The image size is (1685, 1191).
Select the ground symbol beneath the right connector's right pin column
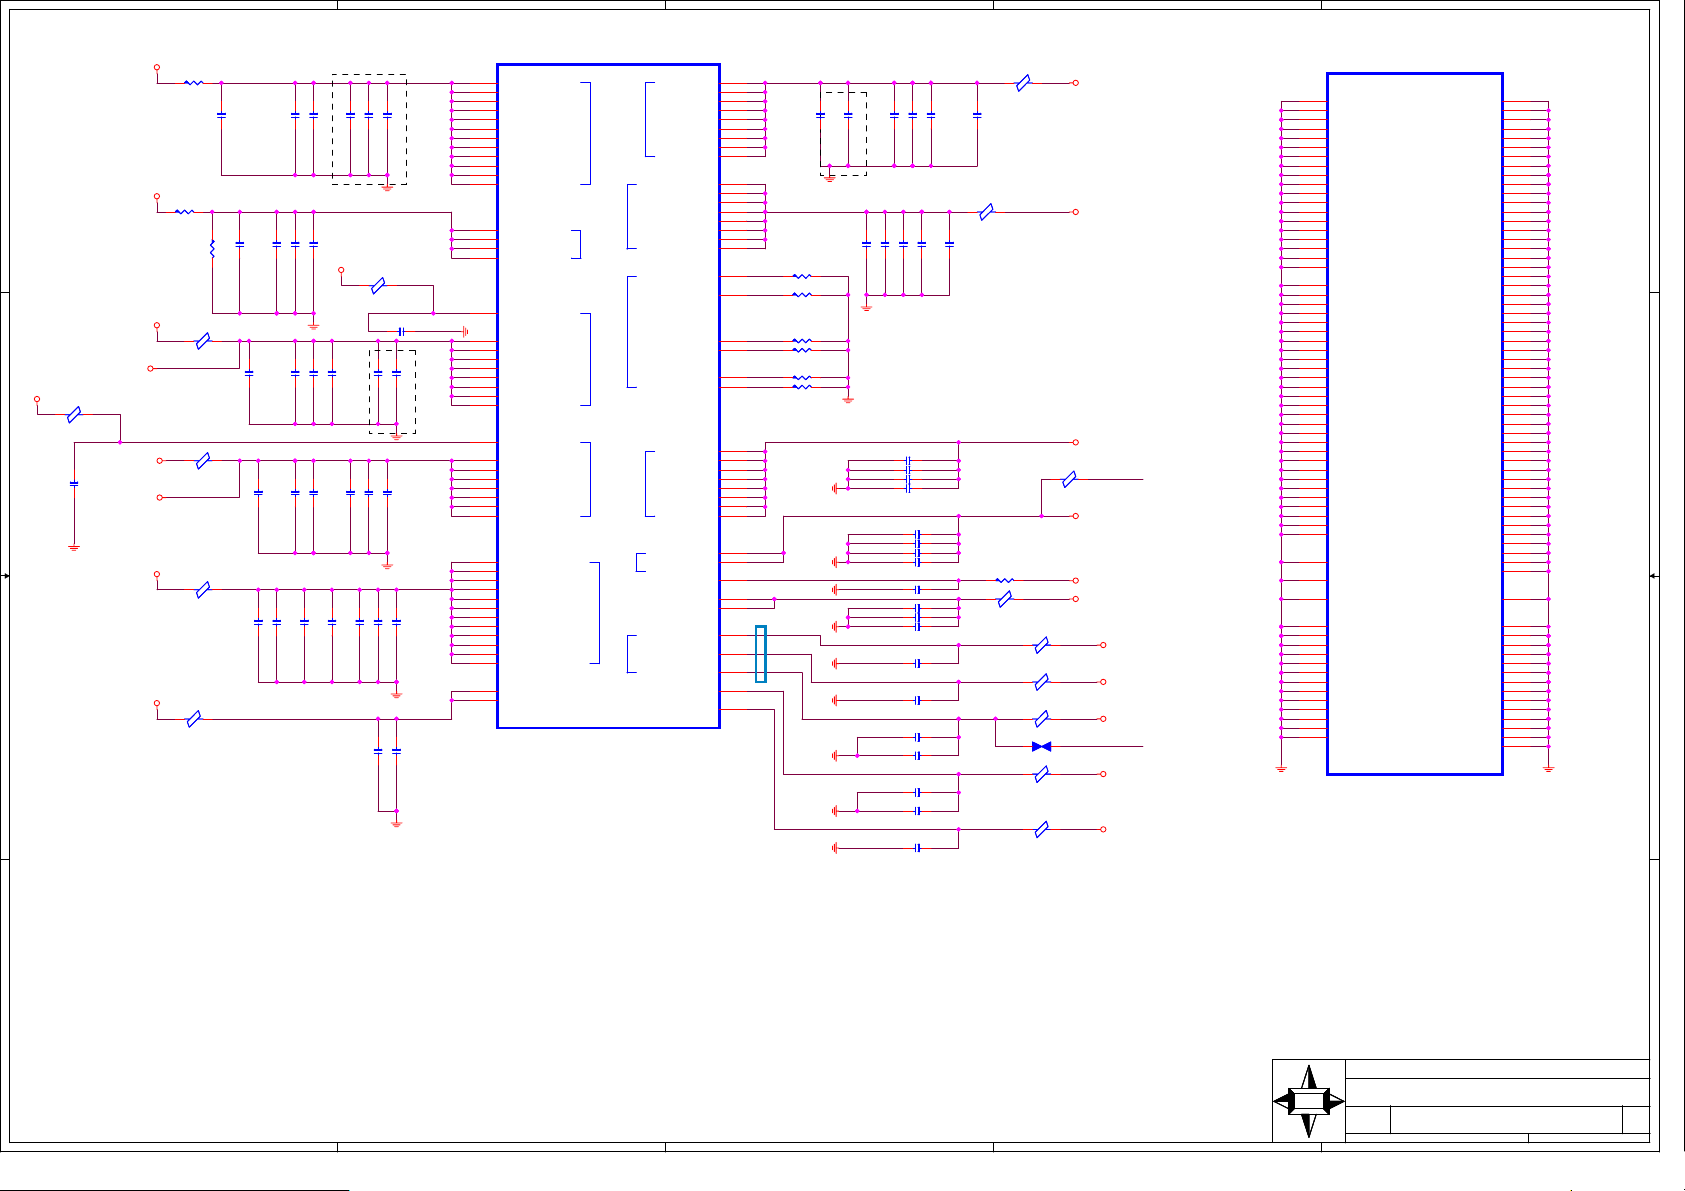click(x=1548, y=769)
